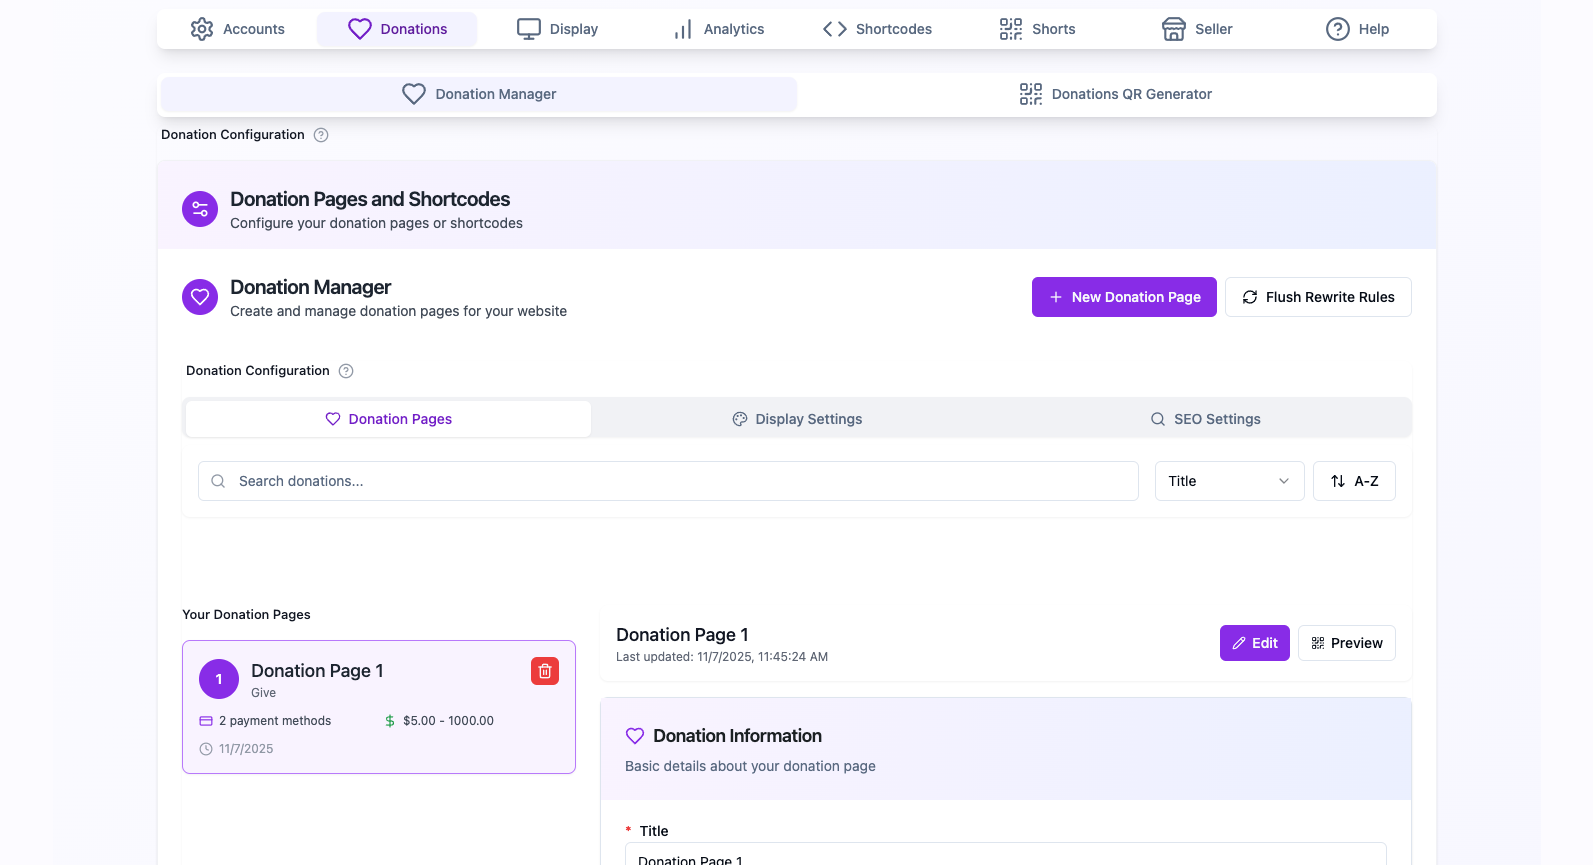
Task: Click the magnifier icon in SEO Settings tab
Action: click(x=1158, y=419)
